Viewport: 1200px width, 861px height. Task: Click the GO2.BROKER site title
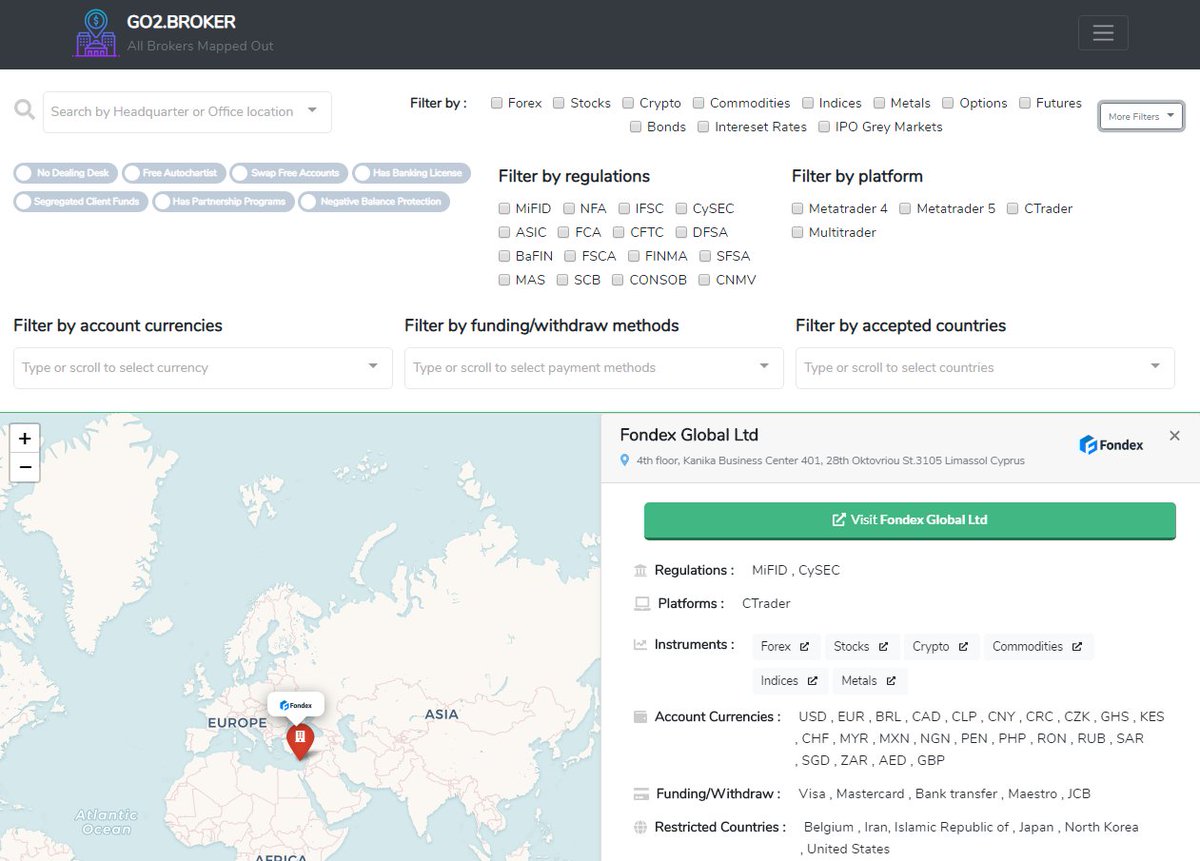[x=181, y=21]
